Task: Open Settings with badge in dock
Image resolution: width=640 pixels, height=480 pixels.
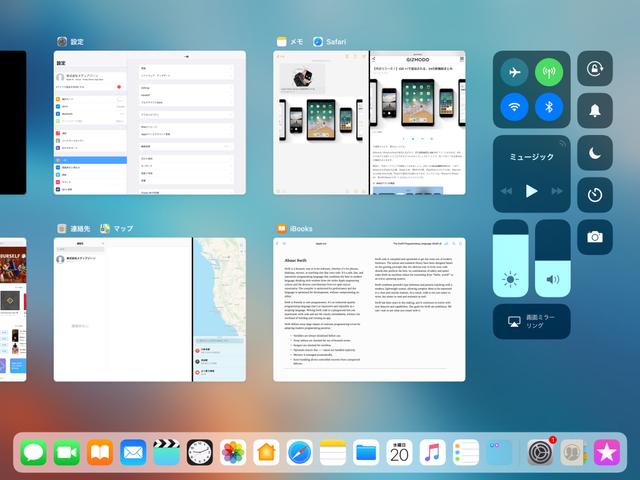Action: 540,452
